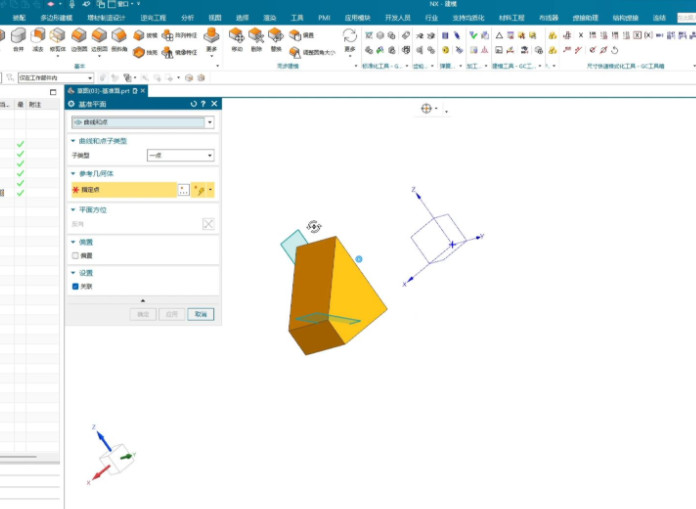This screenshot has width=696, height=509.
Task: Open the plane type dropdown showing 曲线和点
Action: pyautogui.click(x=143, y=122)
